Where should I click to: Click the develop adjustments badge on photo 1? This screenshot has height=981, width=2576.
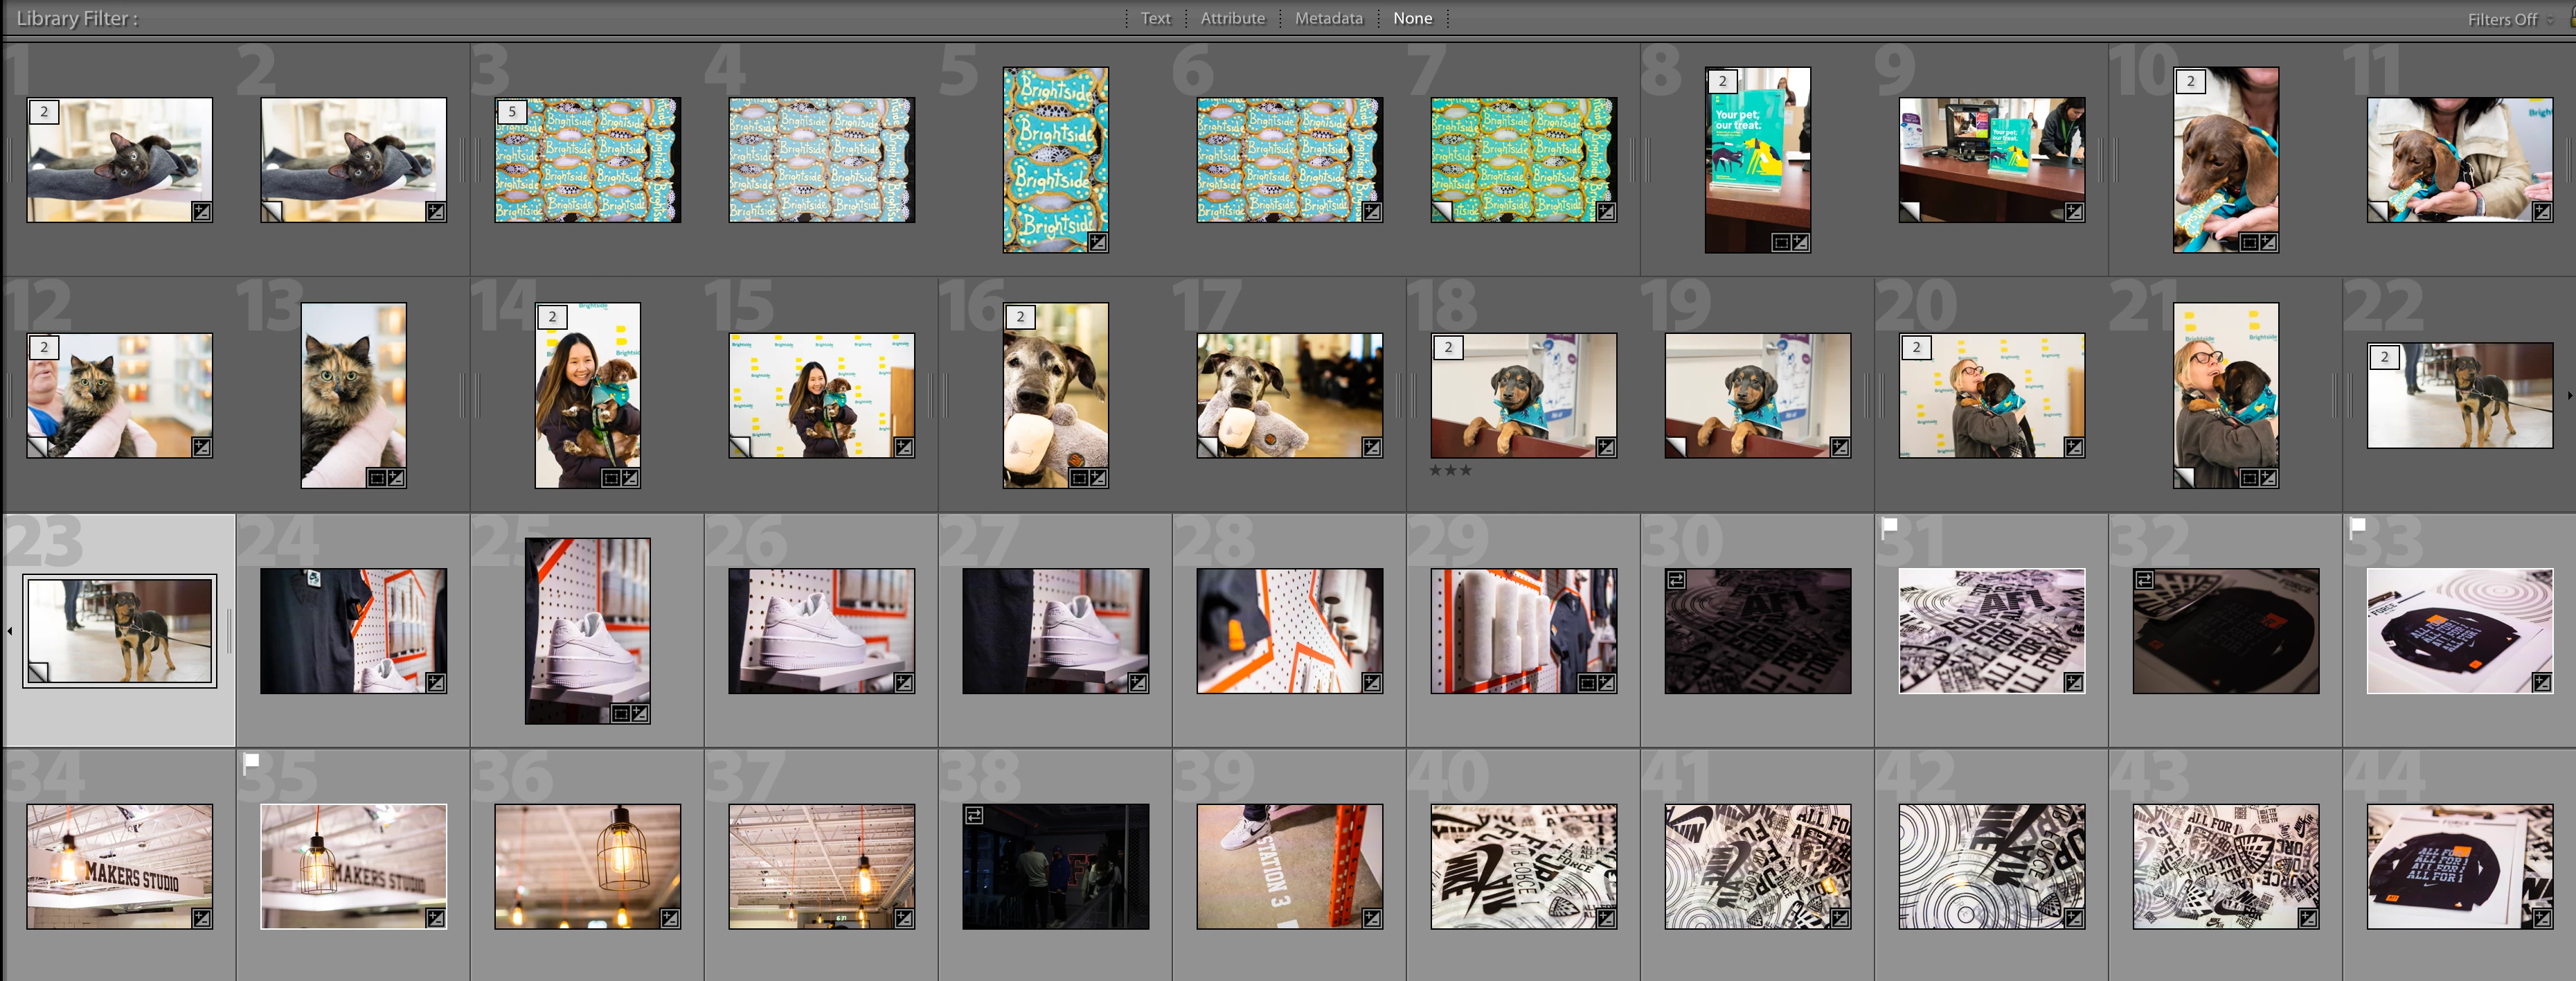(x=202, y=212)
